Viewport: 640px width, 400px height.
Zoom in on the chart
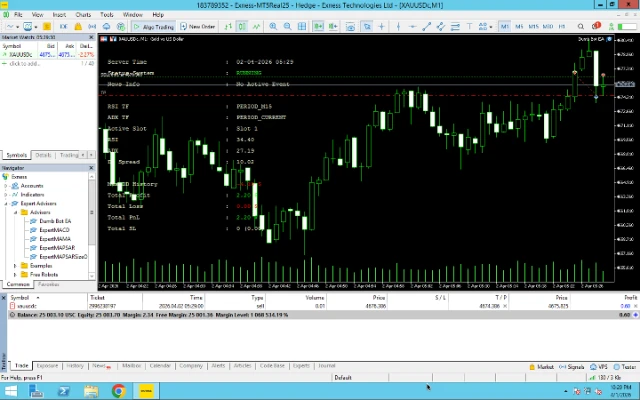pyautogui.click(x=273, y=27)
